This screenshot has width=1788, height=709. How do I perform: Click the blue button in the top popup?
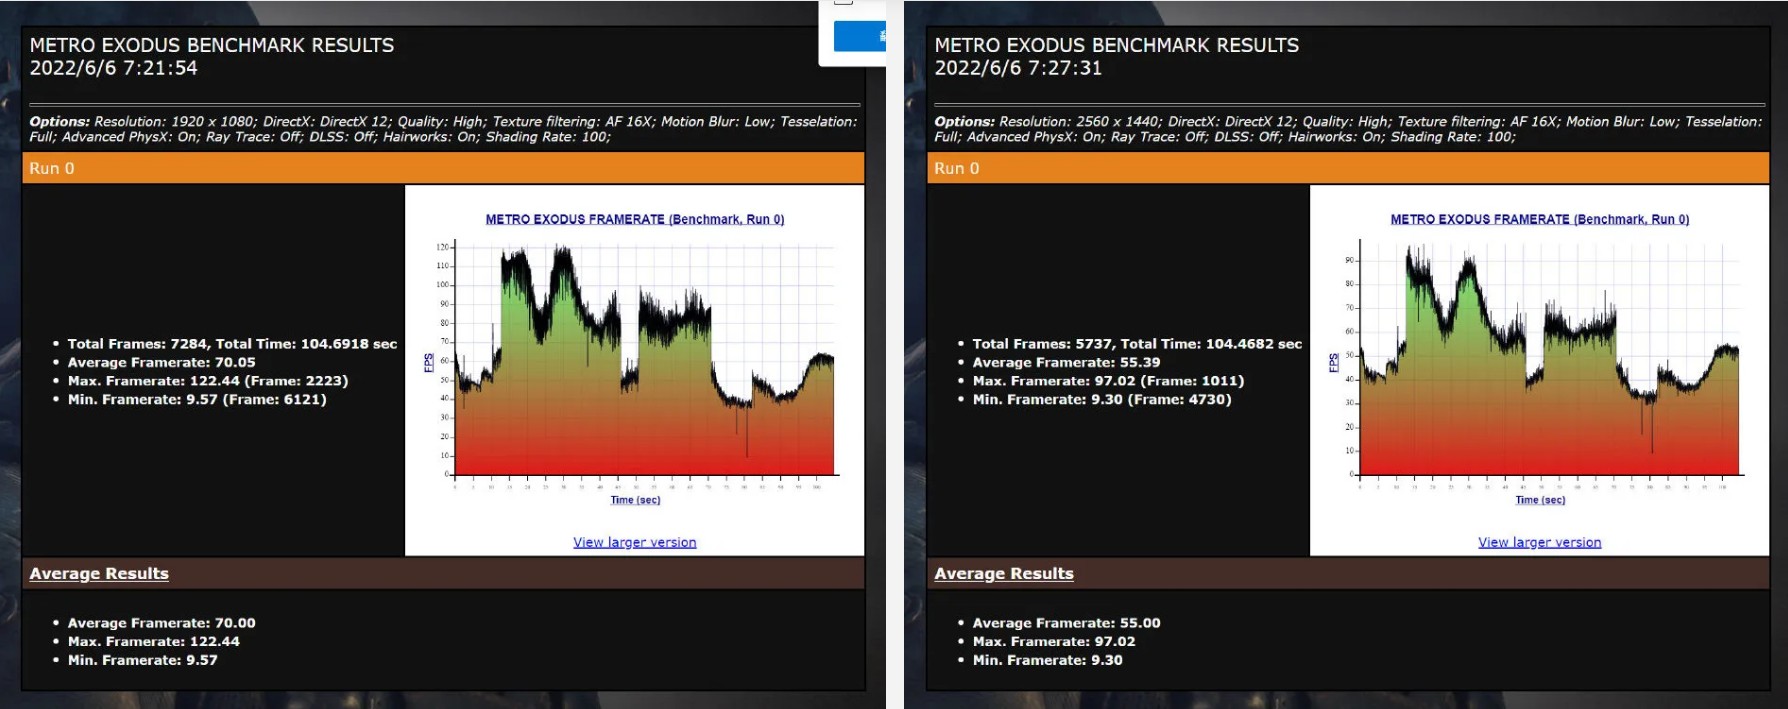(x=860, y=36)
